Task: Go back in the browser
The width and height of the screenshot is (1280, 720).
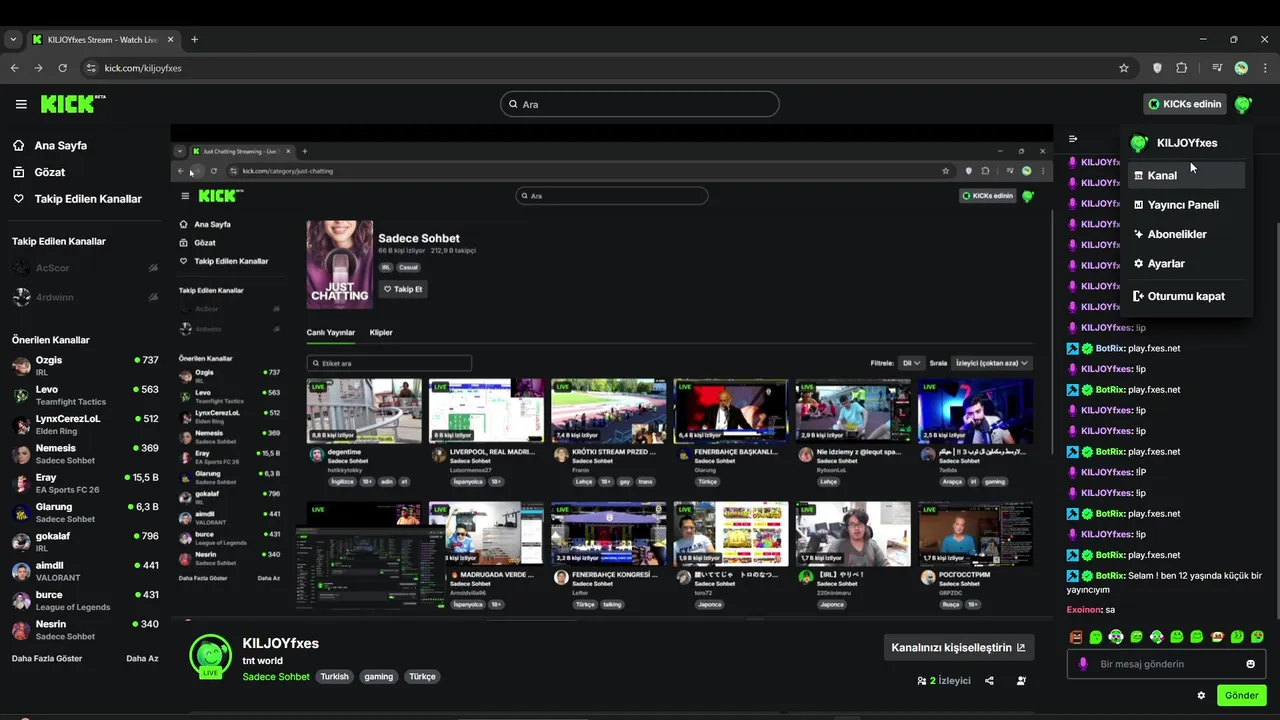Action: coord(14,68)
